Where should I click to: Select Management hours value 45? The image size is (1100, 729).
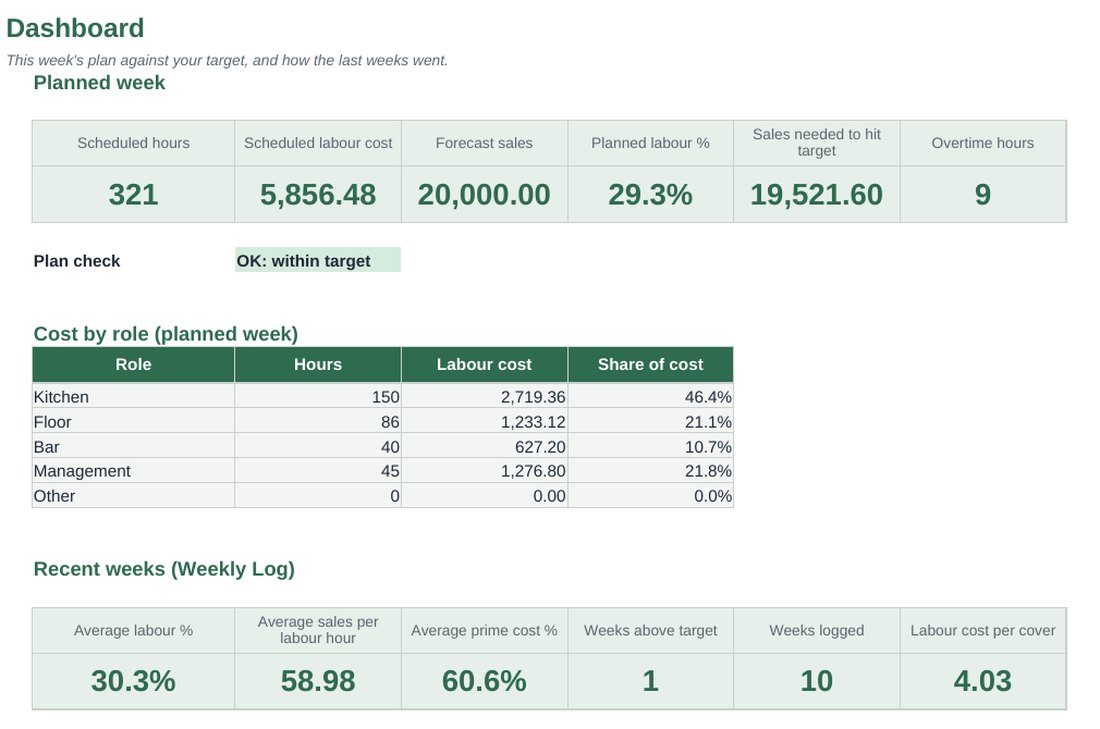[390, 471]
